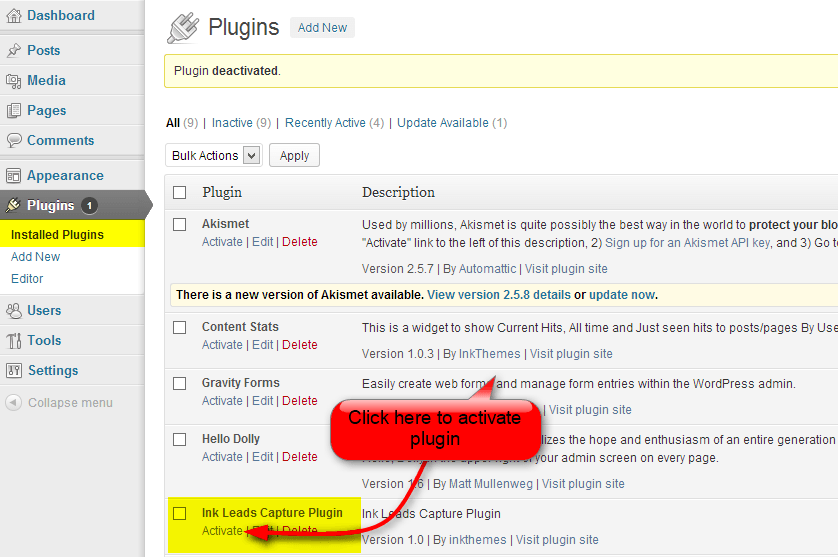Delete the Gravity Forms plugin
Screen dimensions: 838x557
pos(300,401)
